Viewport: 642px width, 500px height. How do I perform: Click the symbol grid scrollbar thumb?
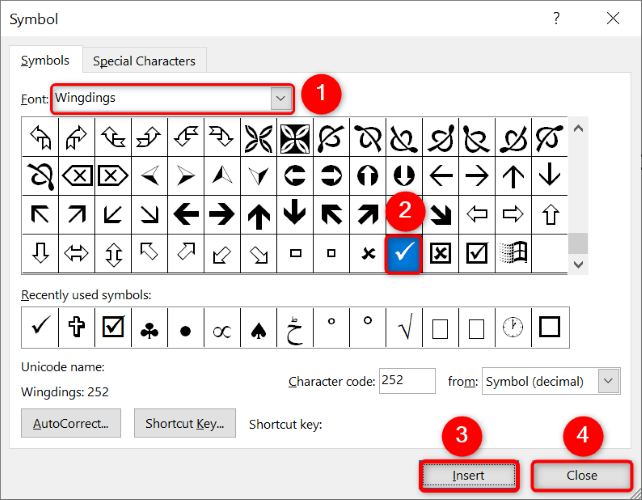pyautogui.click(x=578, y=243)
